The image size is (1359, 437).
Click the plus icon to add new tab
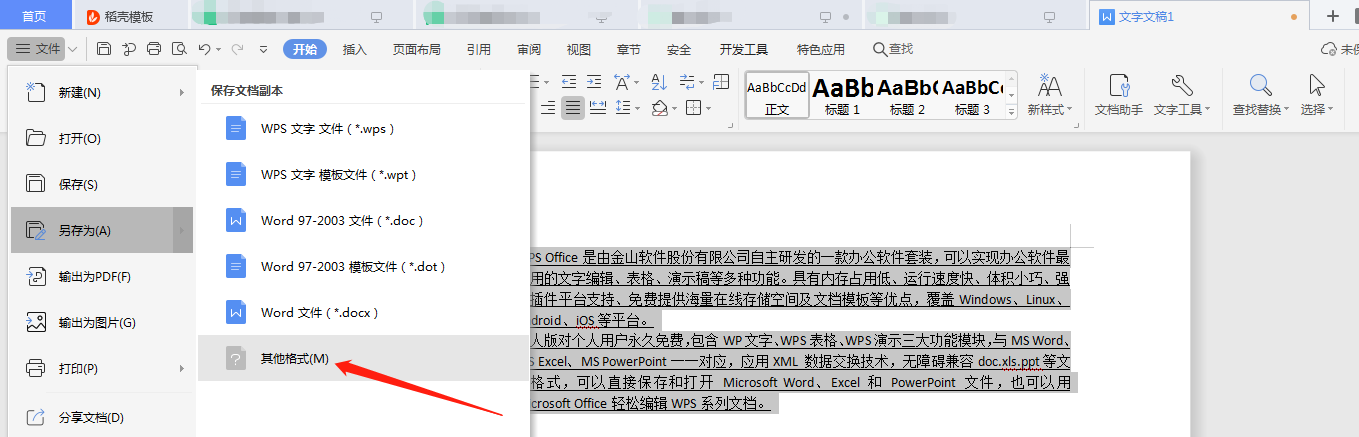(x=1333, y=16)
